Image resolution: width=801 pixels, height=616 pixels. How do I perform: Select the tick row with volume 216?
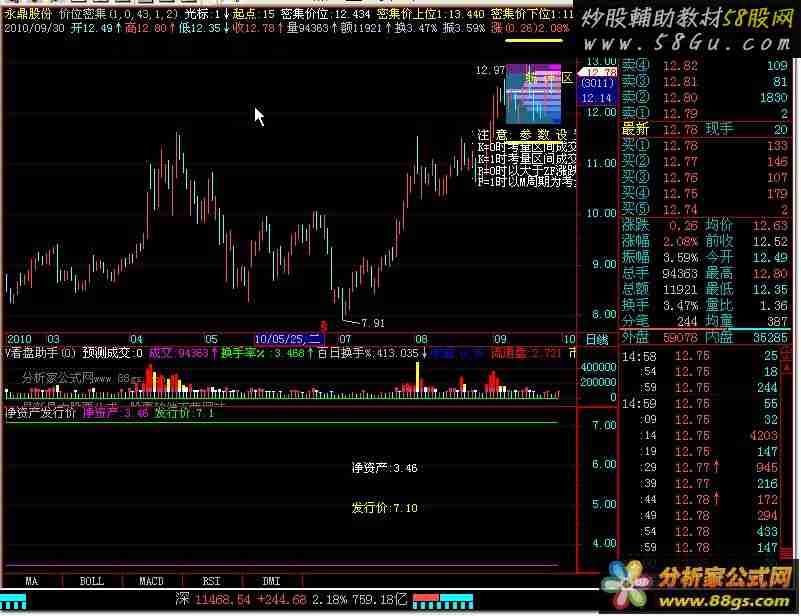(x=700, y=483)
